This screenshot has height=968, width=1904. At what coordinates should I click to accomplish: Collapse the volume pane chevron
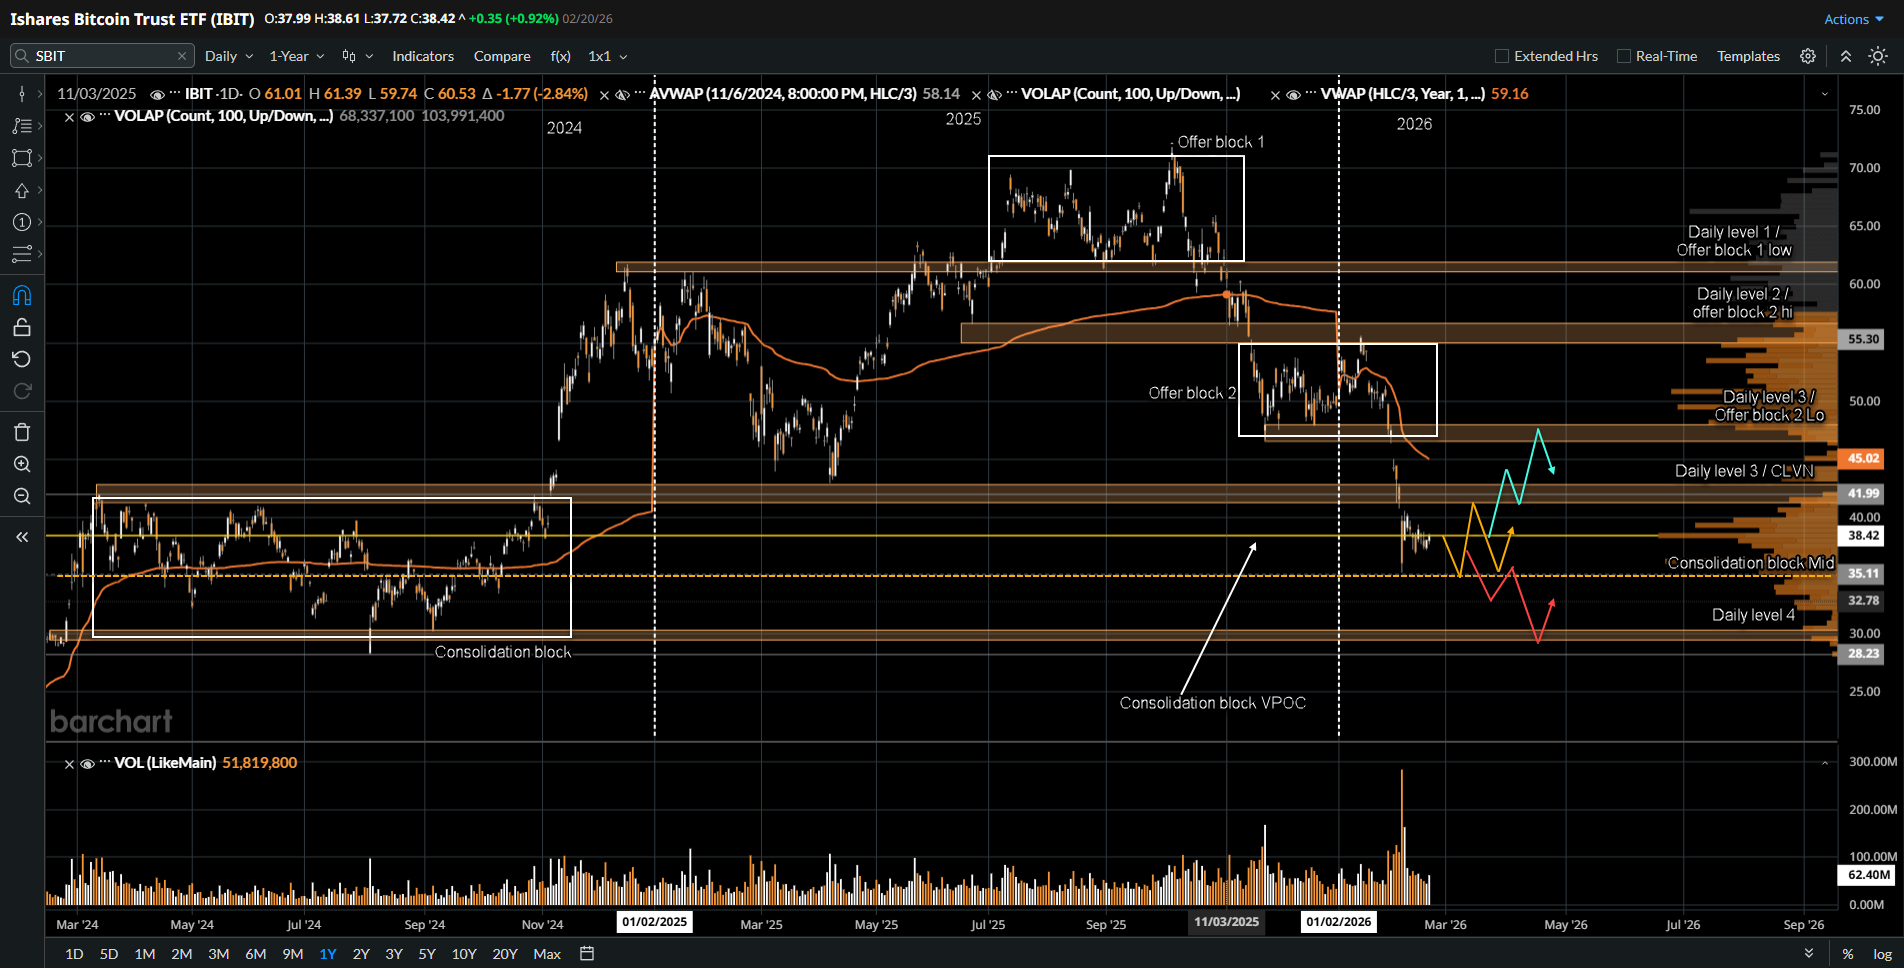click(x=1825, y=763)
